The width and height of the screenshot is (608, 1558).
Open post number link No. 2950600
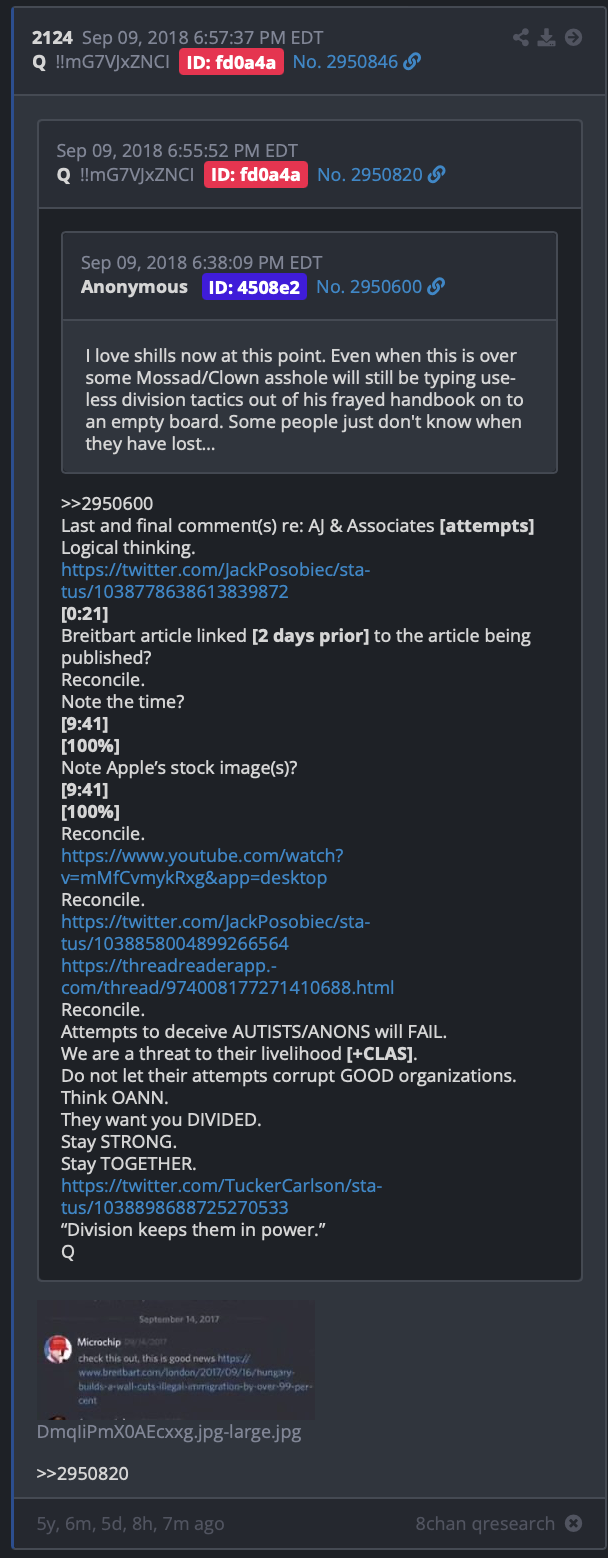368,287
